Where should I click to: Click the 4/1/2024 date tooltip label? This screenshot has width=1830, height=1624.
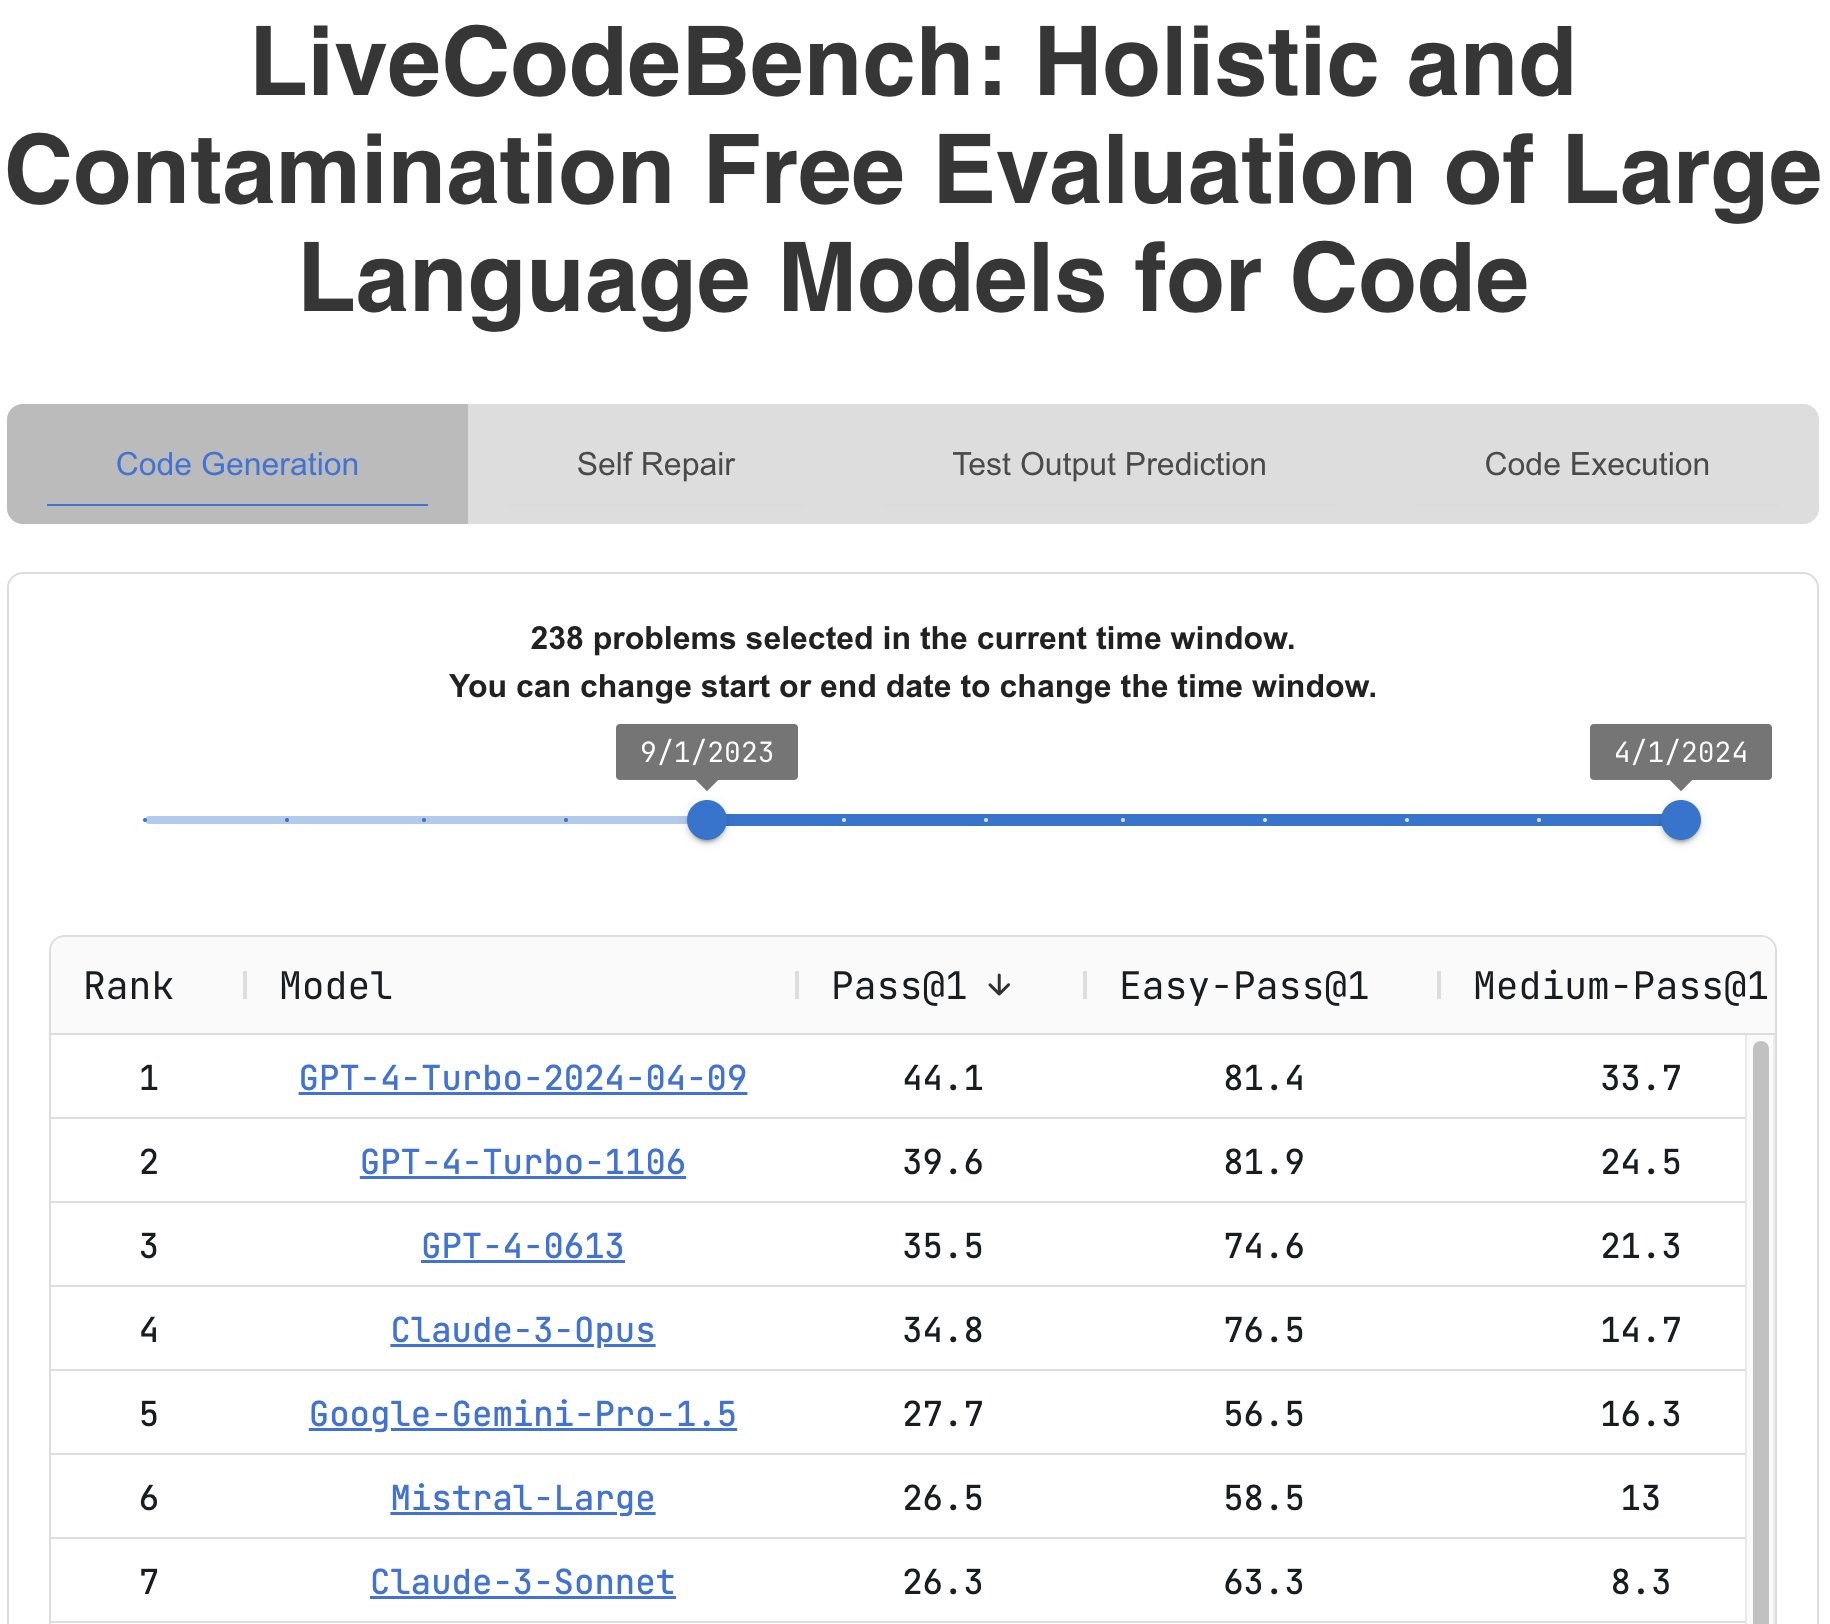point(1681,752)
